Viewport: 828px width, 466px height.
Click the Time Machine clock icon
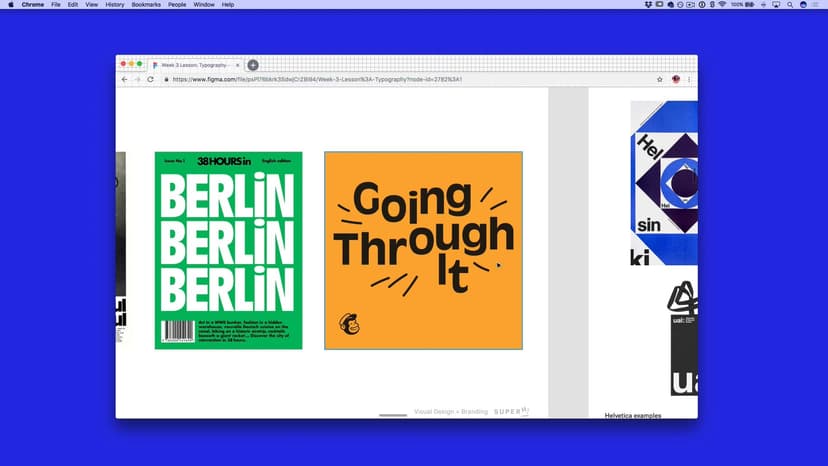tap(680, 5)
